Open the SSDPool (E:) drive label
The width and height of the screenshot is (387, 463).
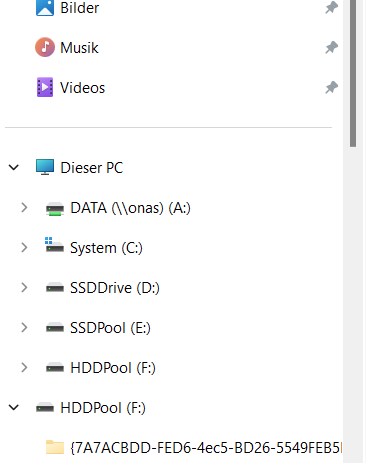pyautogui.click(x=110, y=328)
